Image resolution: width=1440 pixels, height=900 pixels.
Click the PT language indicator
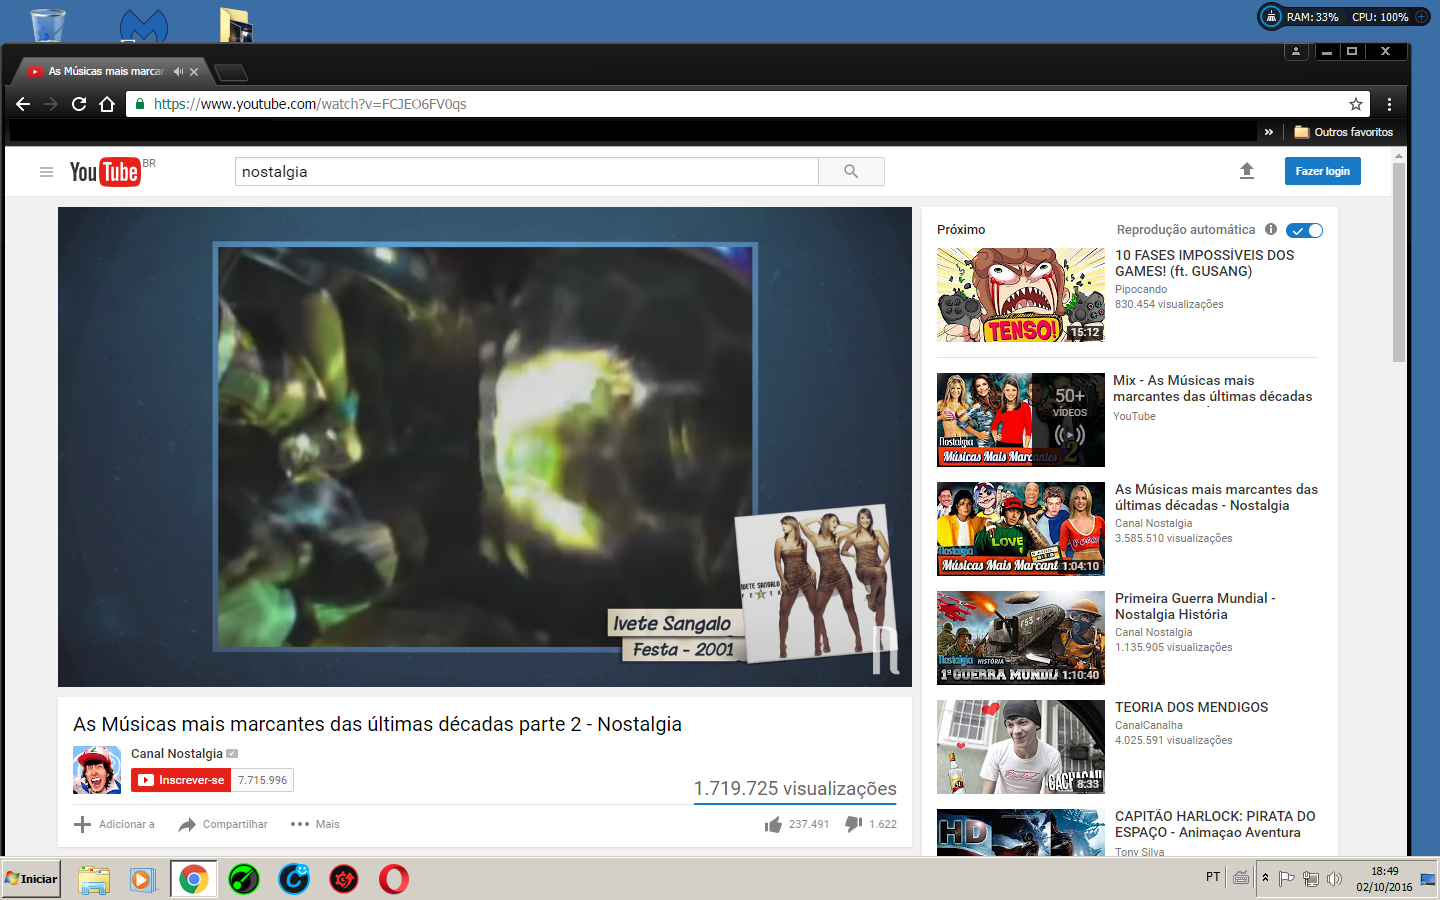click(x=1213, y=877)
